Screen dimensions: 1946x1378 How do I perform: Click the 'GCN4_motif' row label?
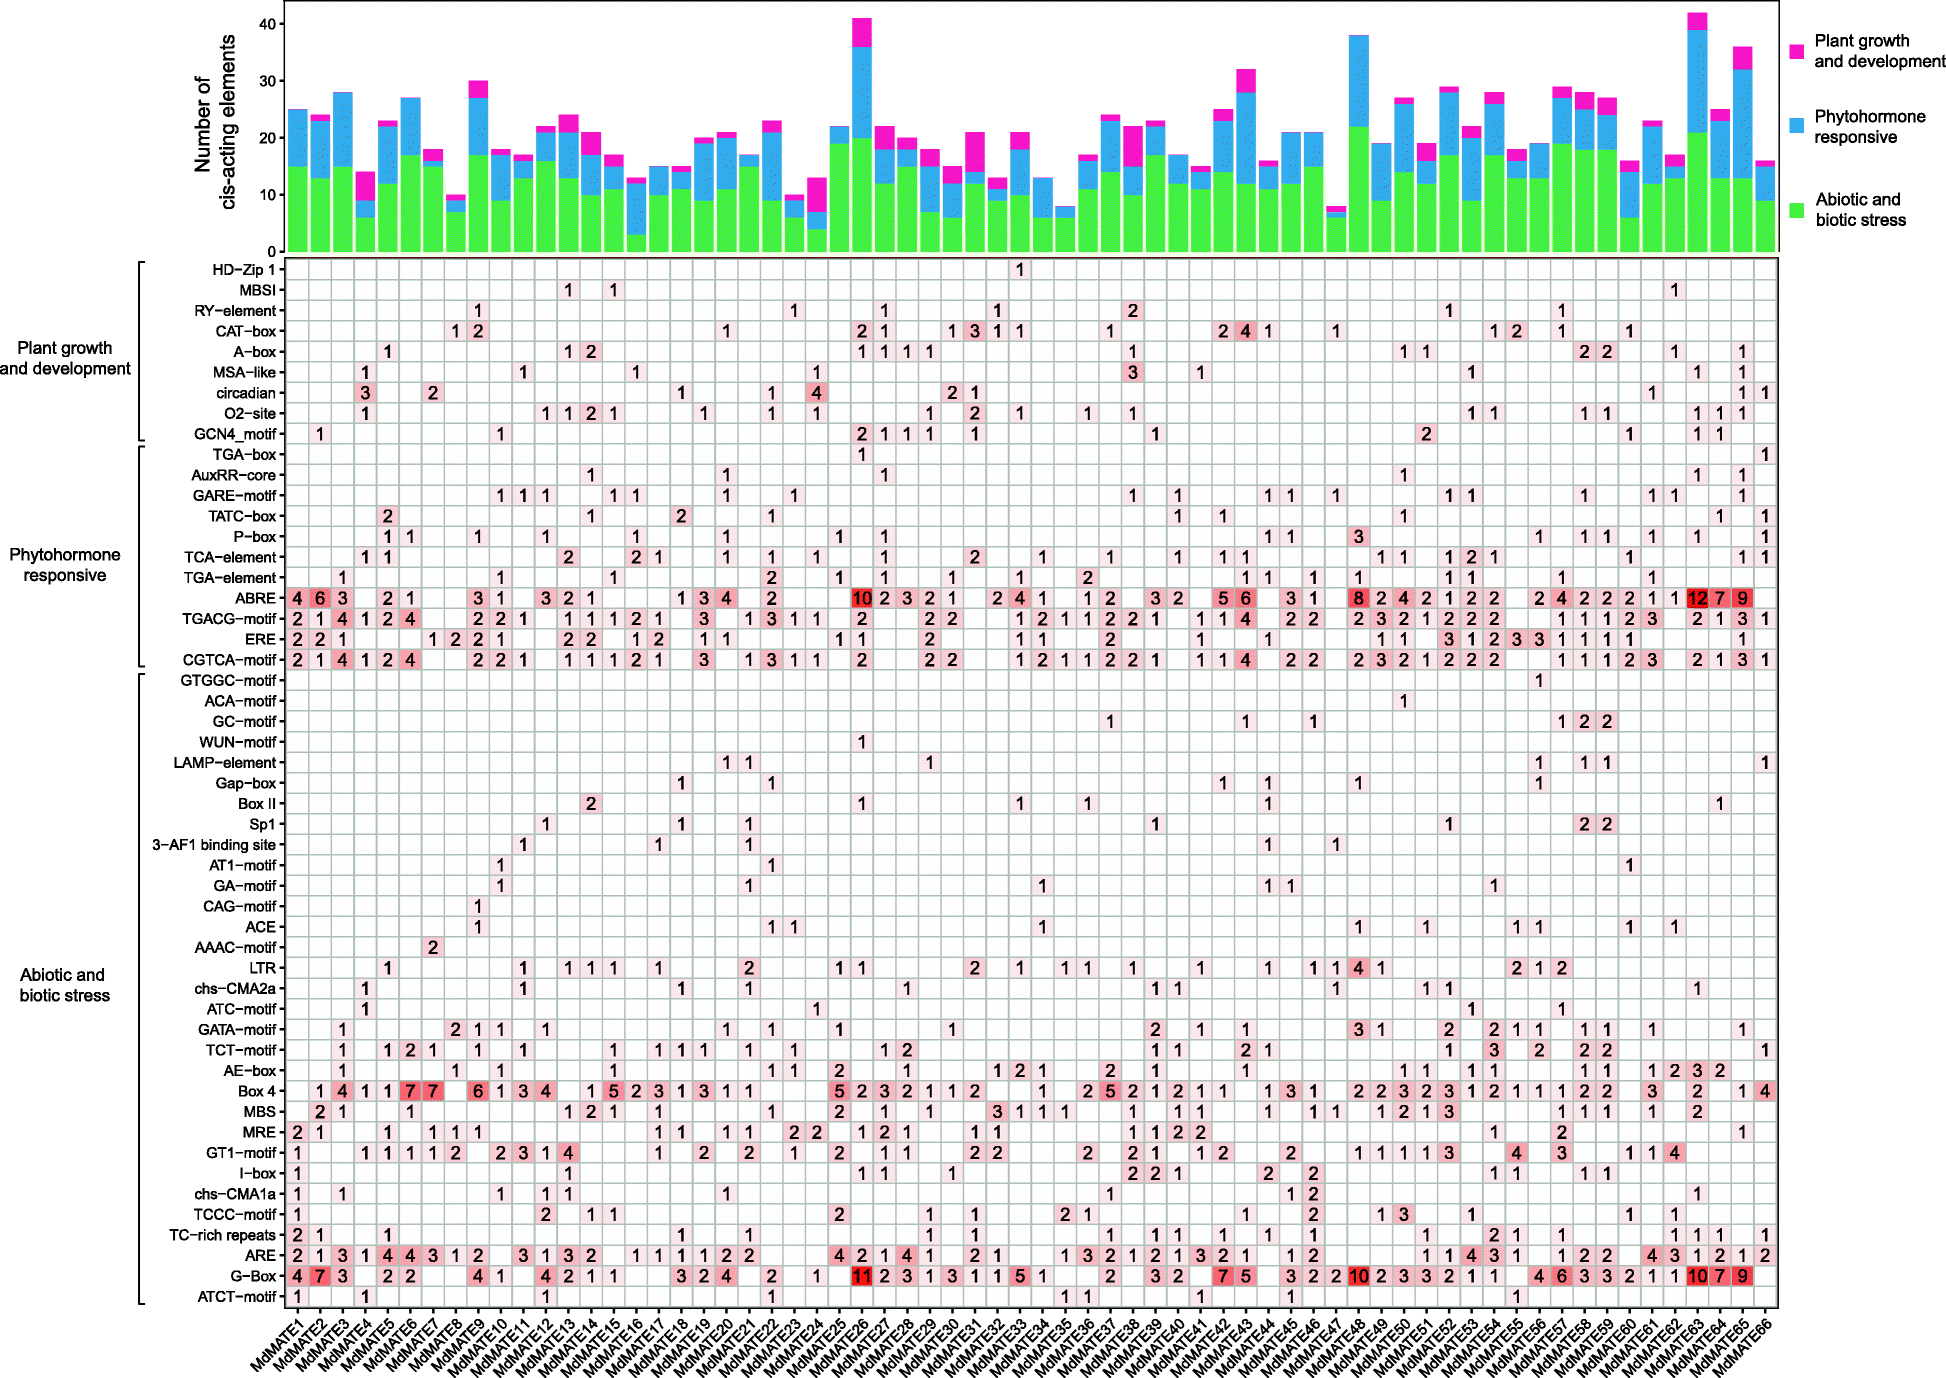[x=234, y=434]
